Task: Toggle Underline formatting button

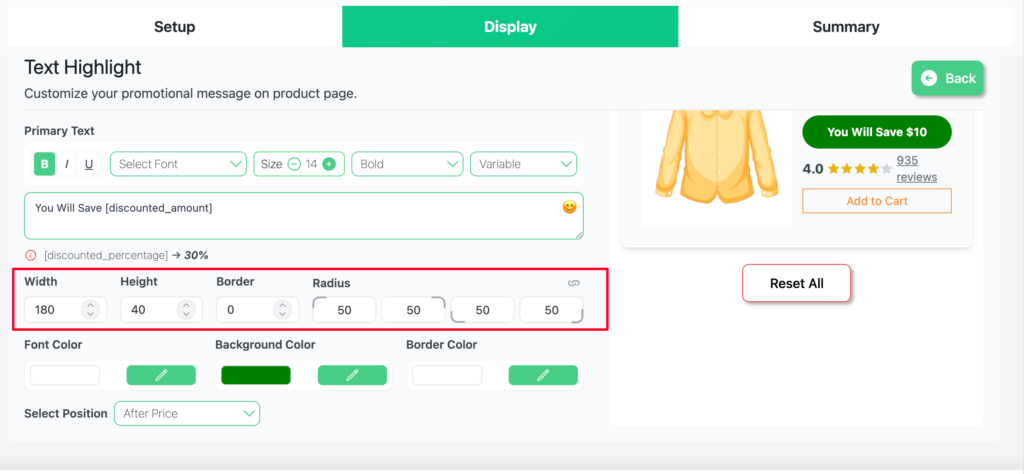Action: (89, 164)
